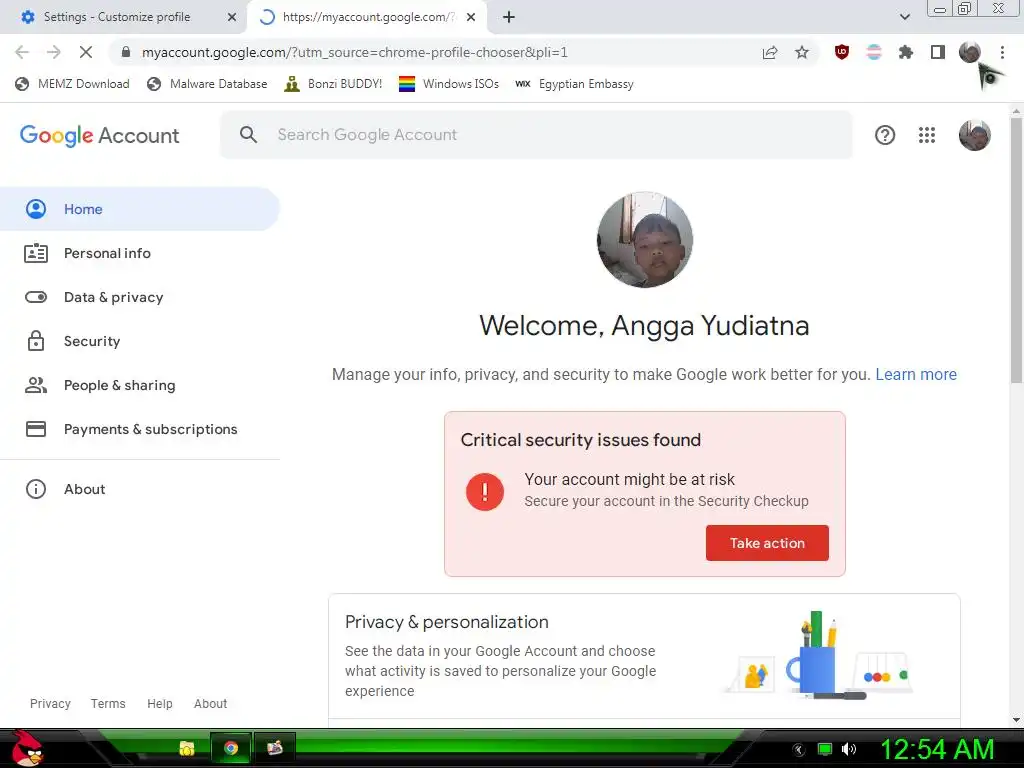Focus the Search Google Account field
This screenshot has height=768, width=1024.
click(x=536, y=135)
